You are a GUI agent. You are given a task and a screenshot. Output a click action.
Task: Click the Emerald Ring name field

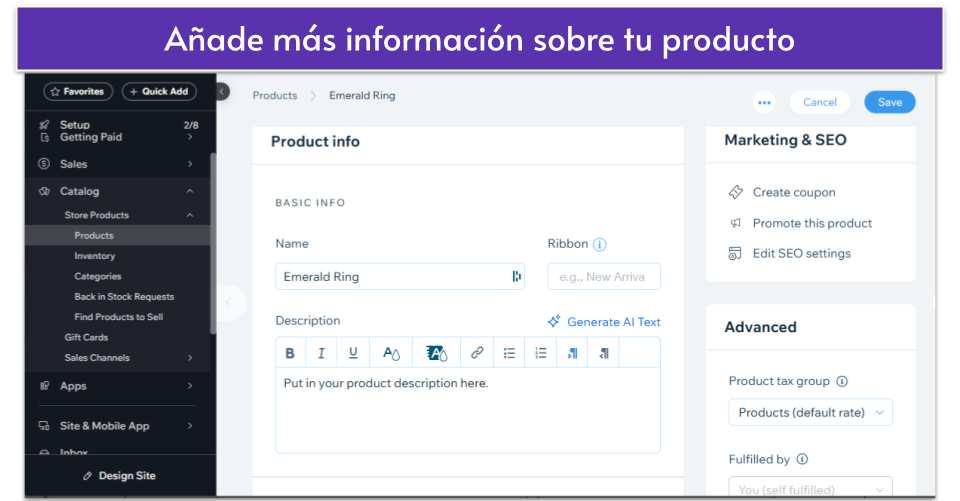[x=400, y=276]
